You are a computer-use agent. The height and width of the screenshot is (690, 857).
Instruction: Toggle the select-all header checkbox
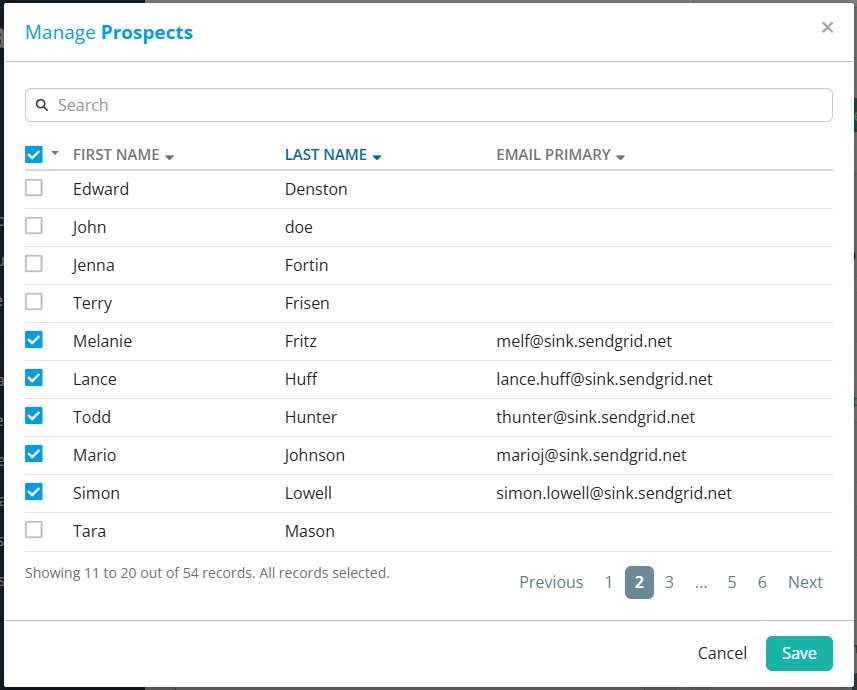tap(34, 154)
